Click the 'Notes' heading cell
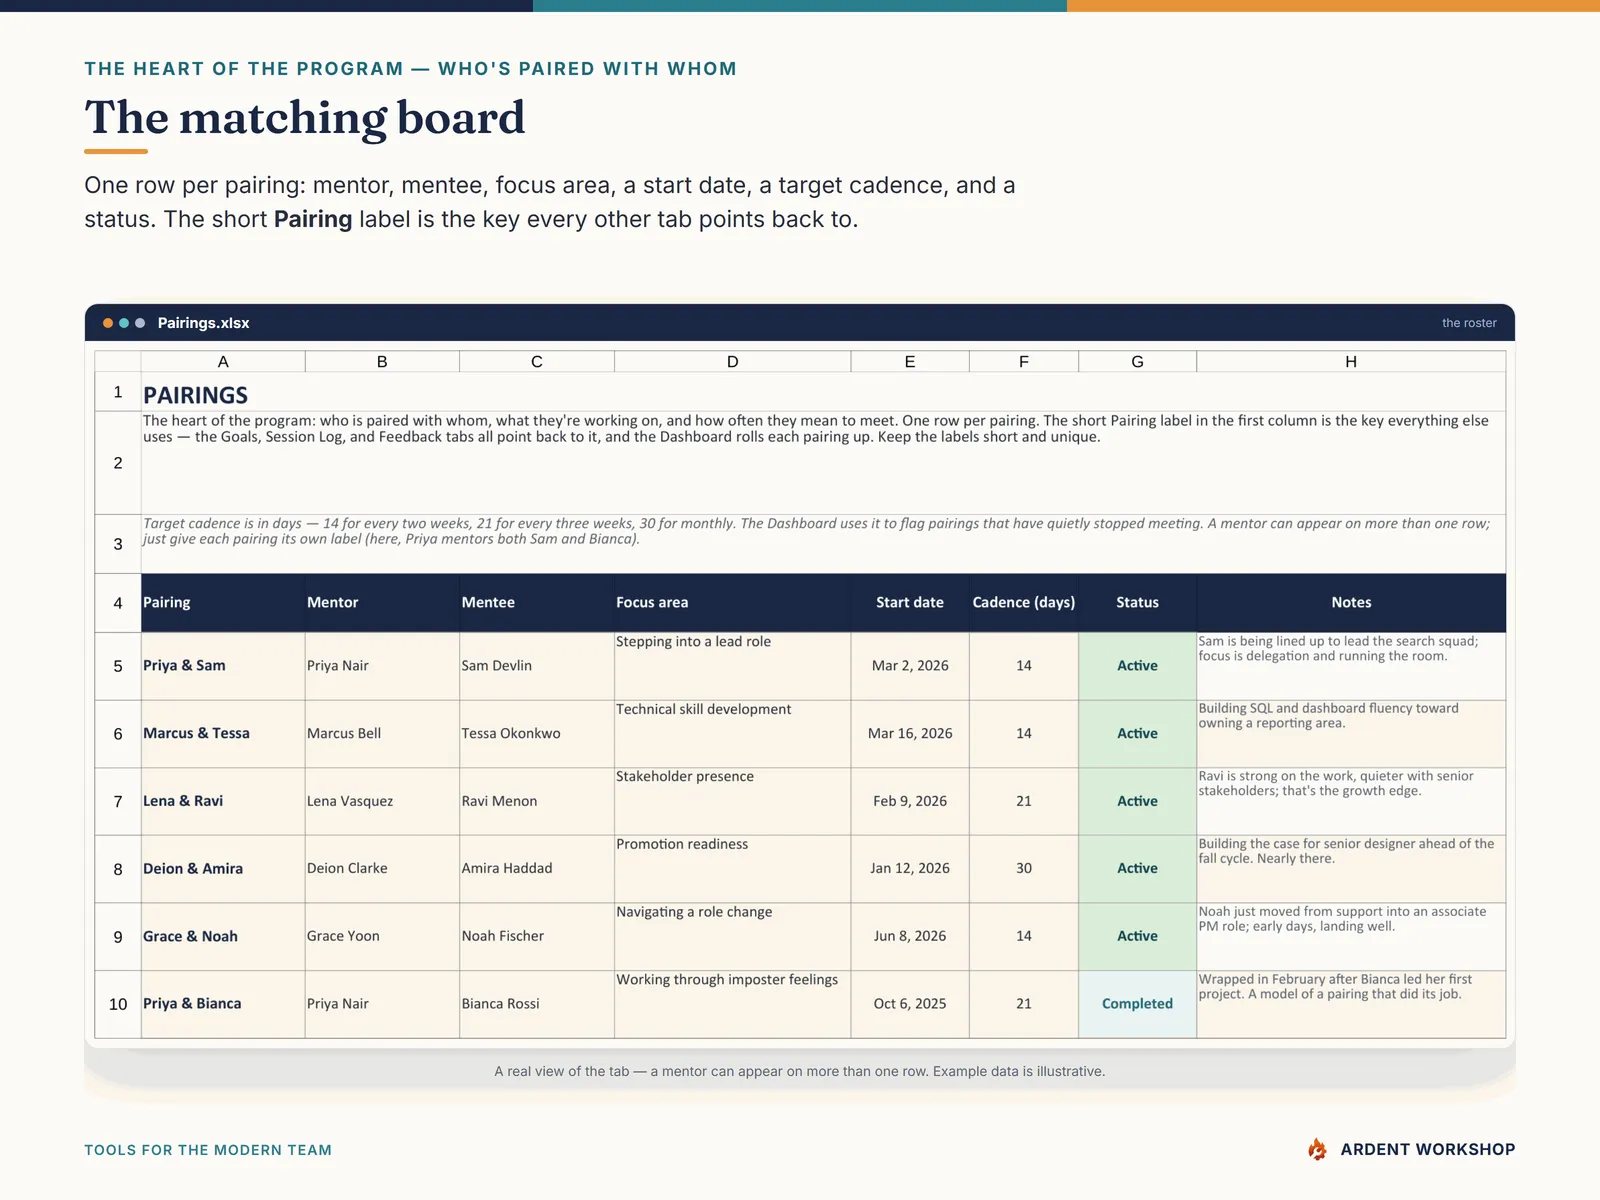This screenshot has width=1600, height=1200. click(1351, 603)
